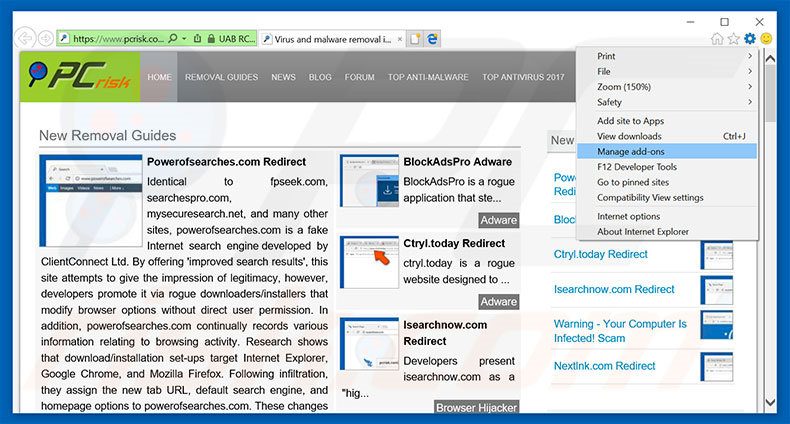Close the Virus and malware removal tab
Screen dimensions: 790x424
pyautogui.click(x=400, y=39)
